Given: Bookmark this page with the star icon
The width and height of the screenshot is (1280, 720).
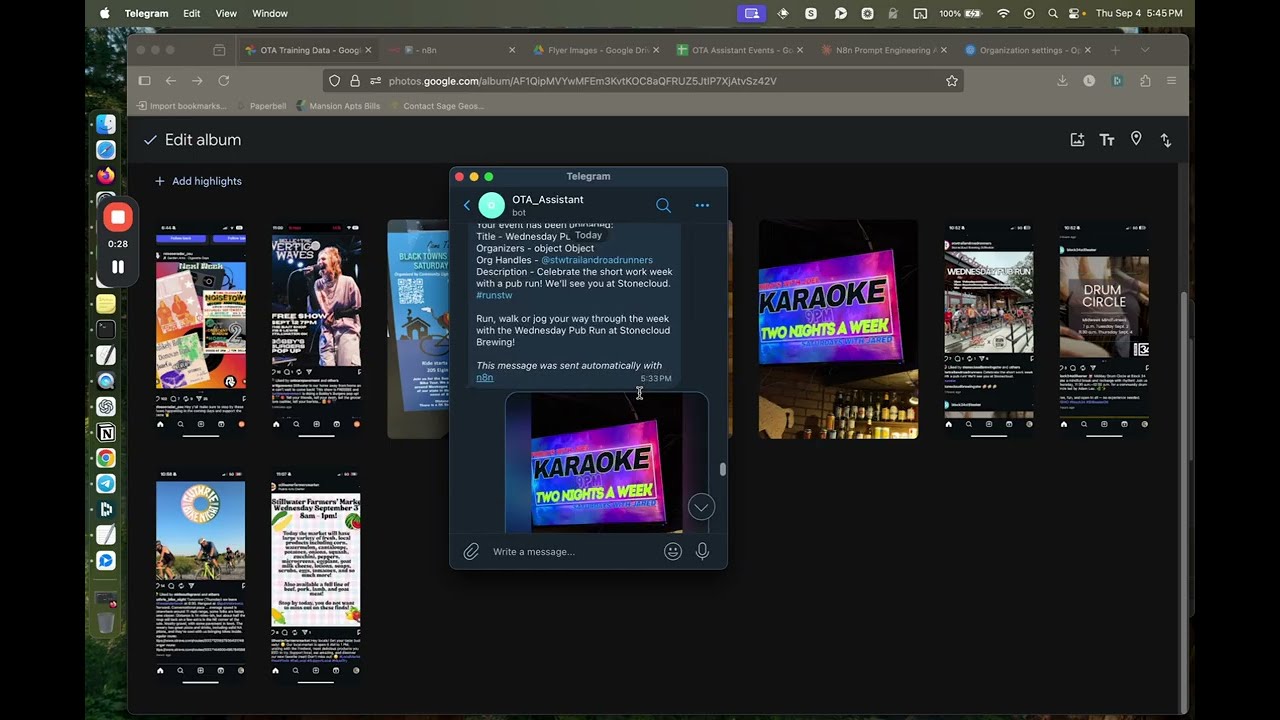Looking at the screenshot, I should 952,81.
